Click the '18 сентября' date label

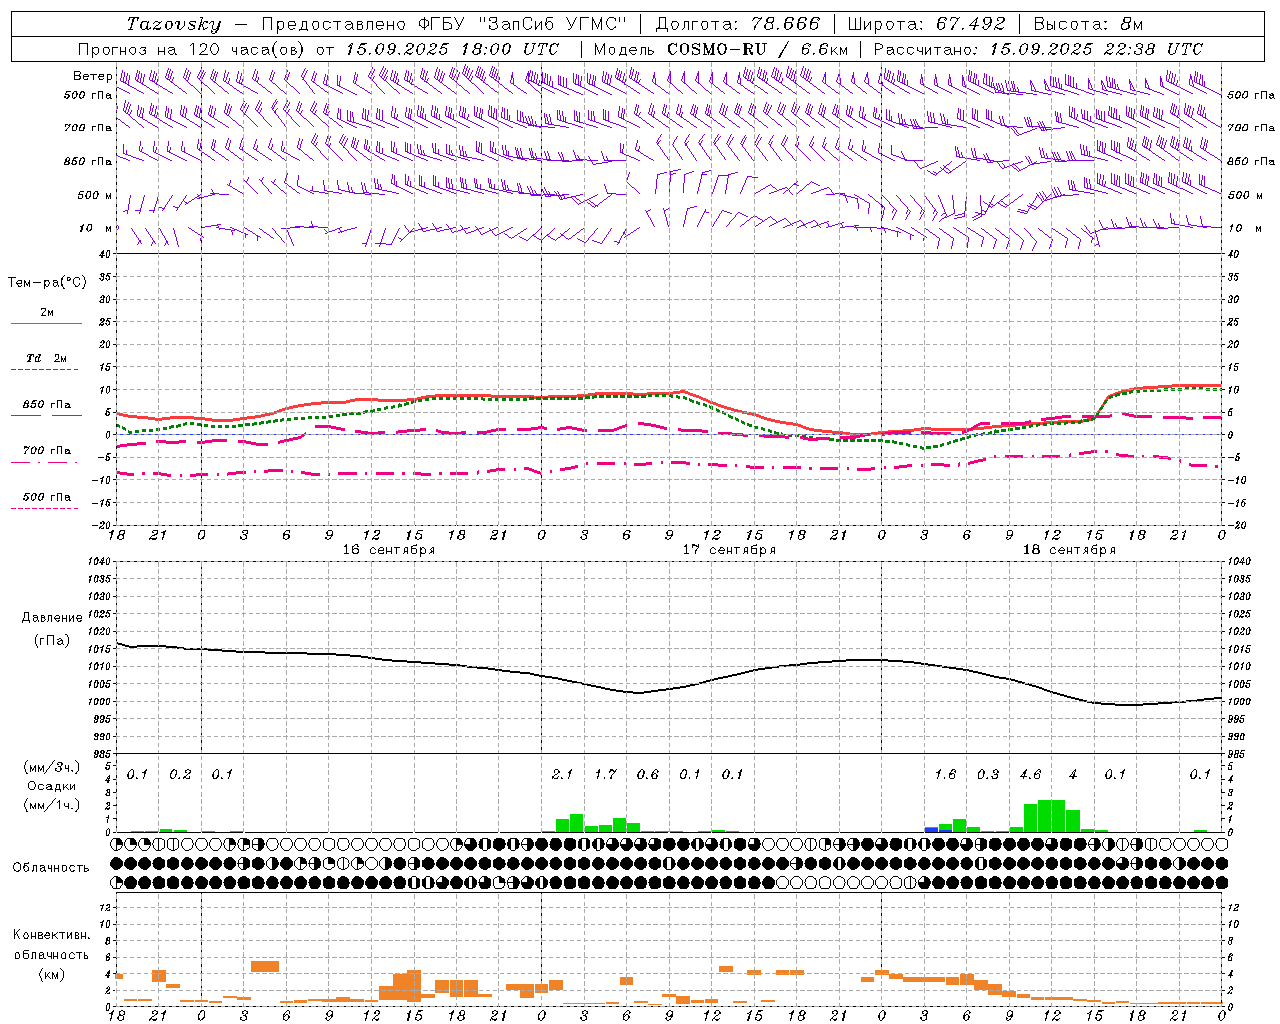coord(1069,550)
